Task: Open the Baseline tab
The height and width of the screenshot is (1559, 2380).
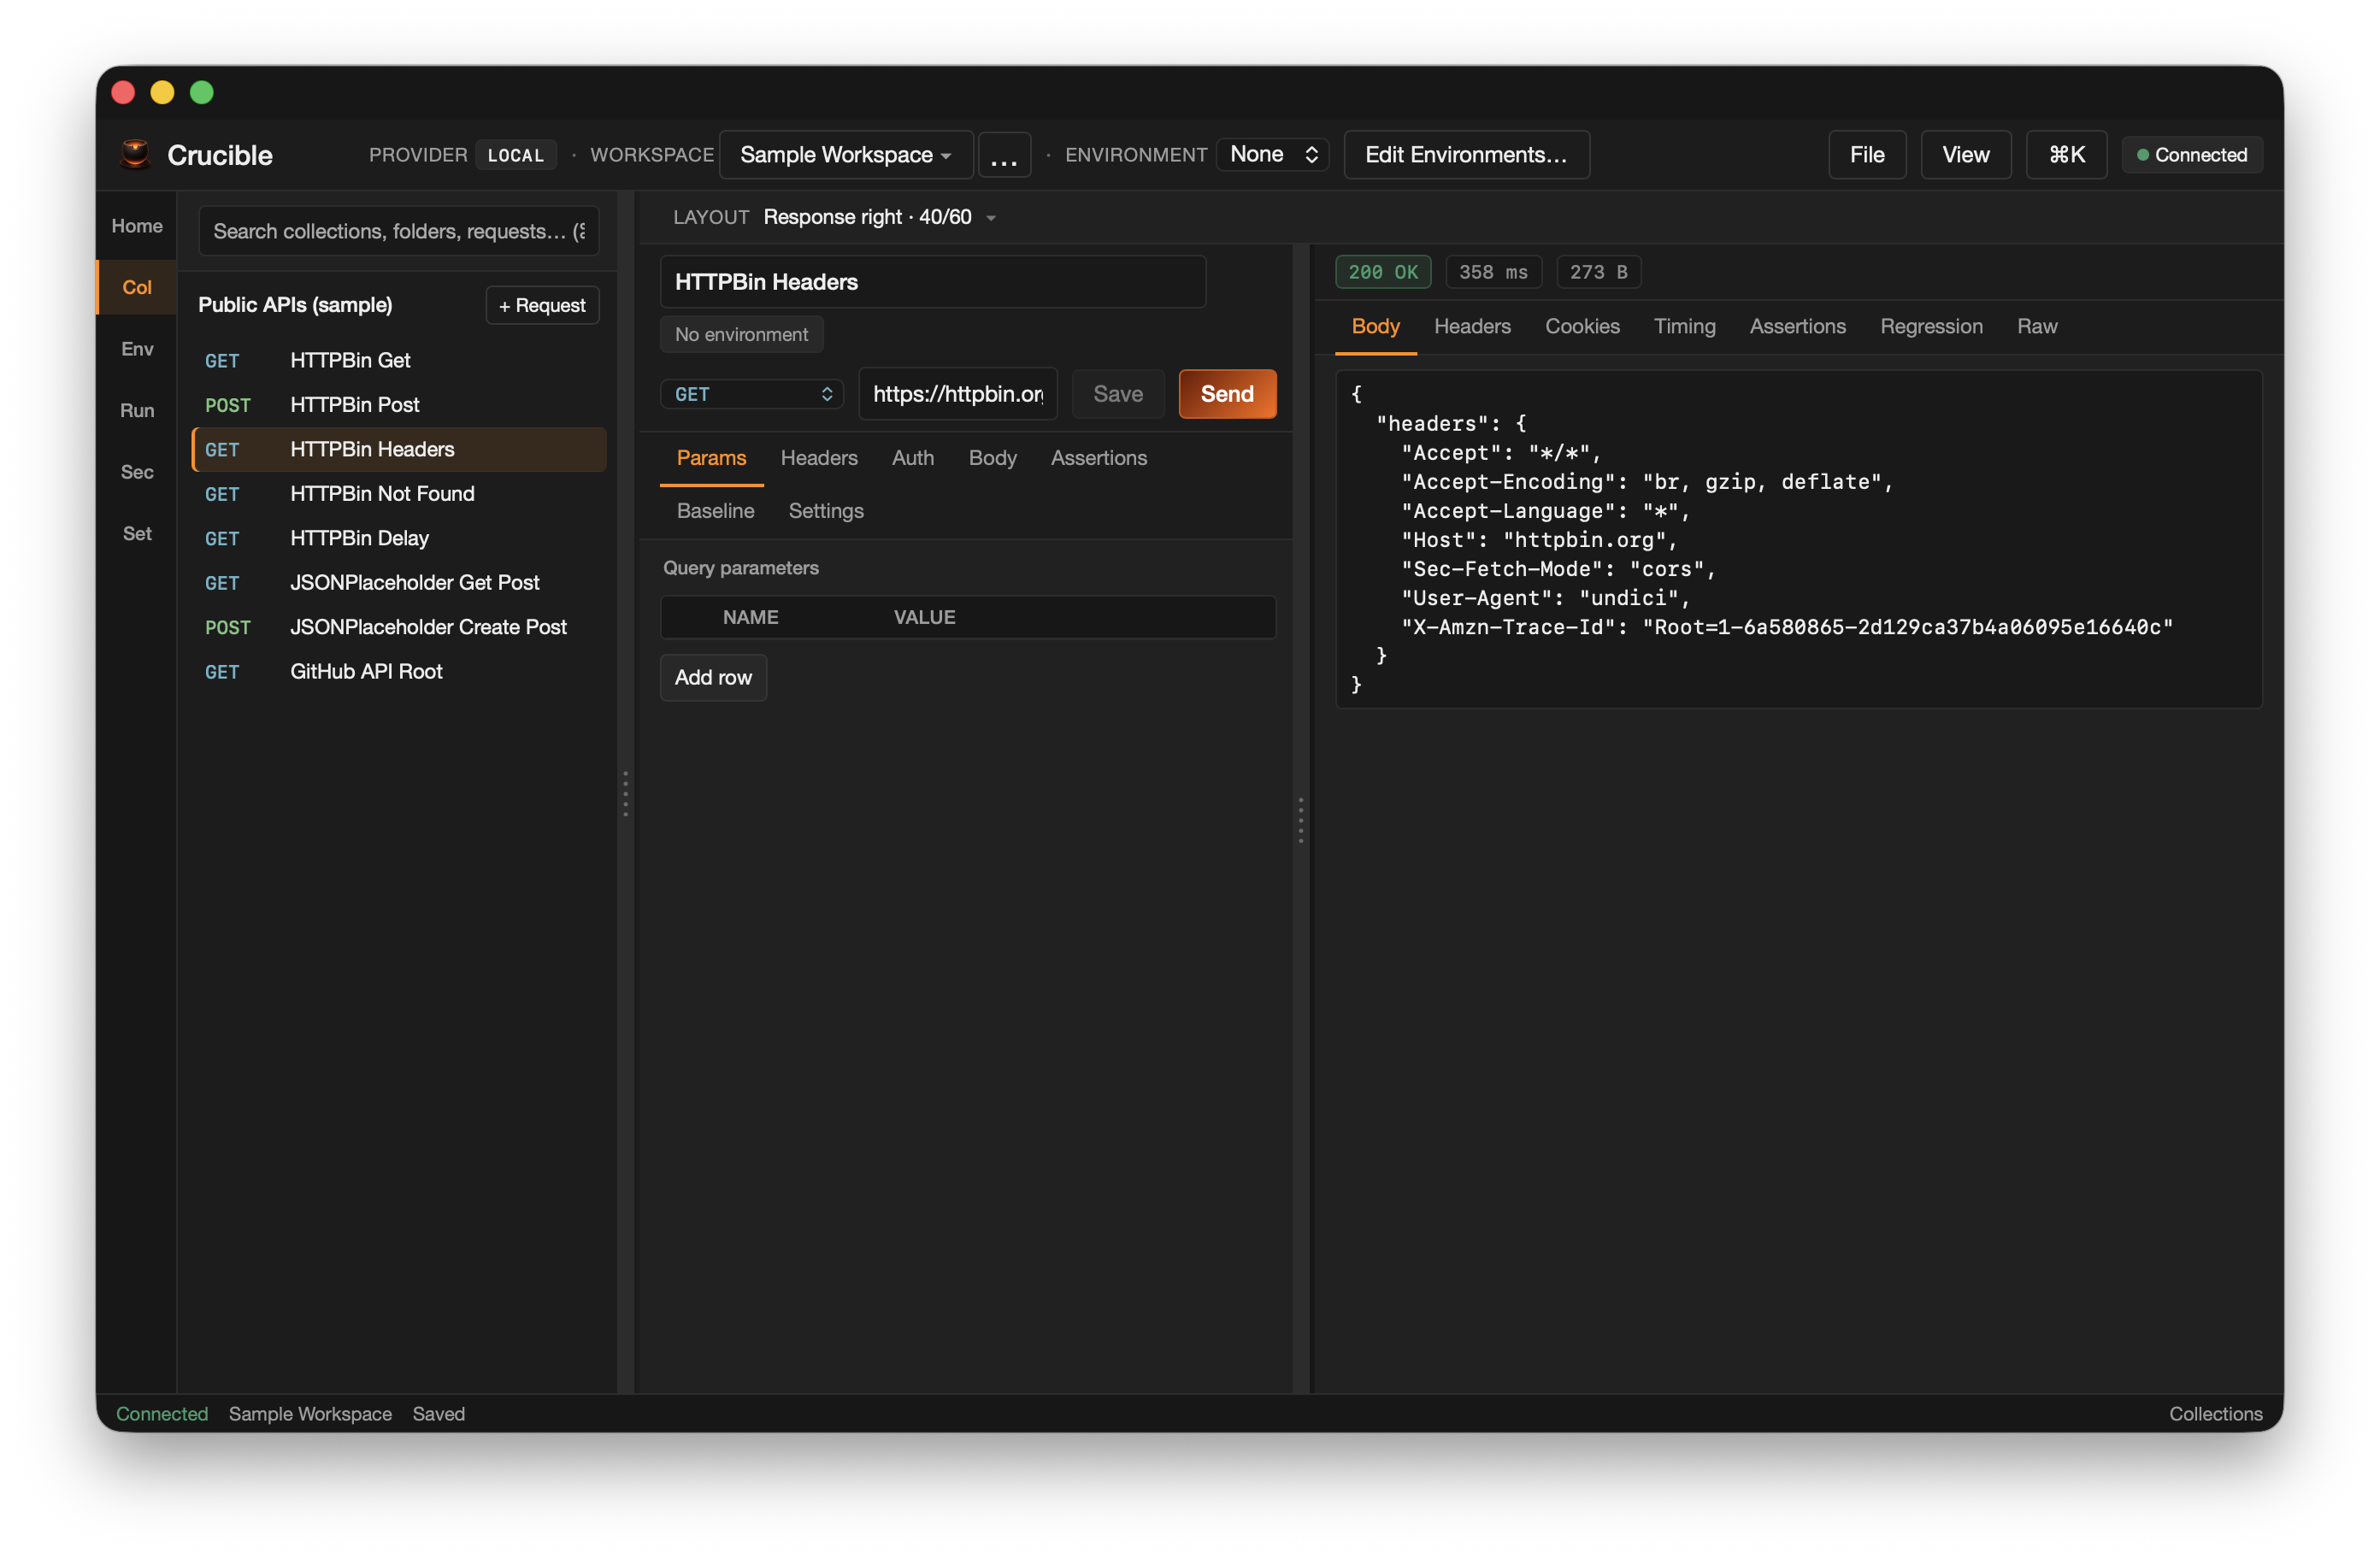Action: (x=715, y=511)
